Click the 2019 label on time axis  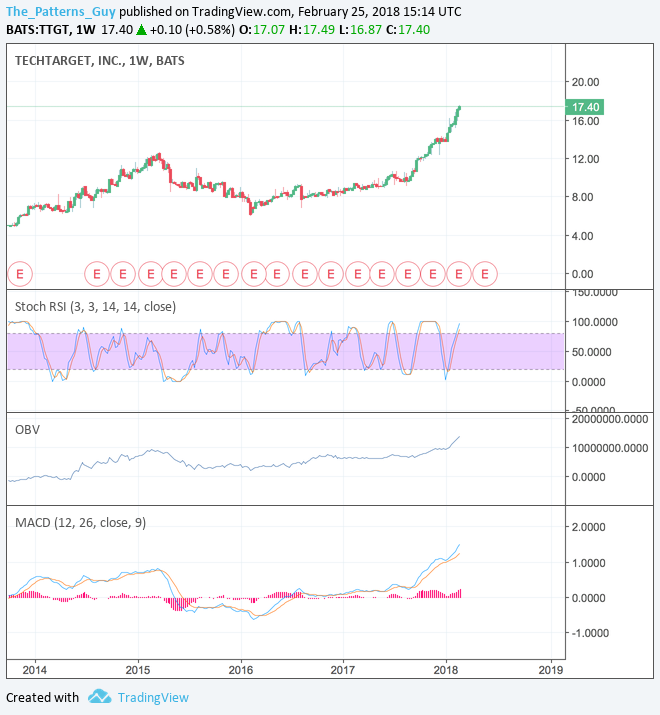551,670
